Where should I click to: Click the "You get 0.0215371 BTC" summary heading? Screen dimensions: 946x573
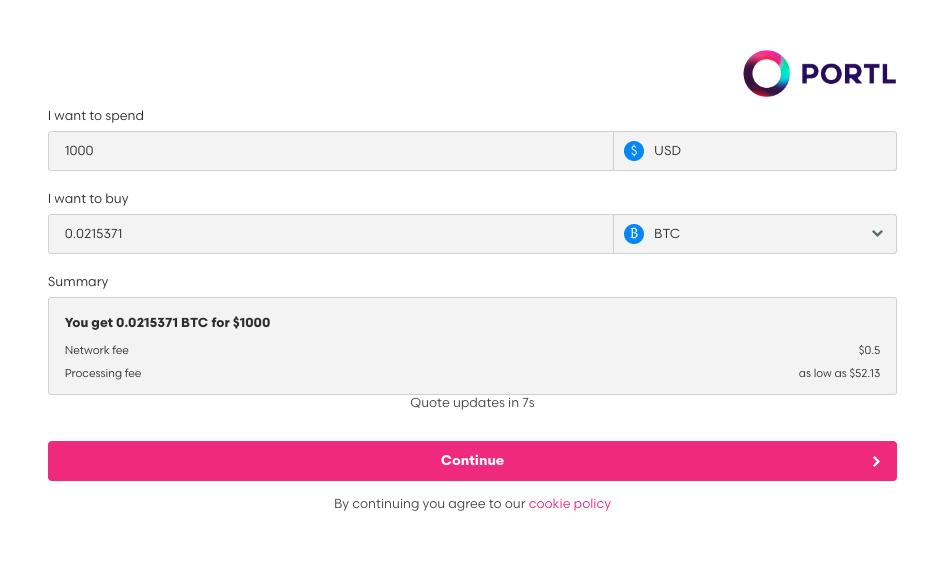[167, 323]
